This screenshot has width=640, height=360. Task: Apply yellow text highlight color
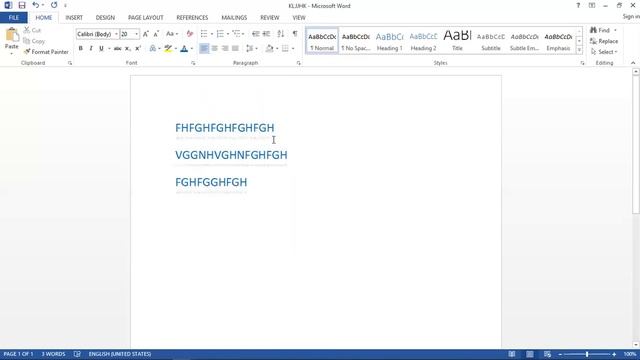point(168,49)
